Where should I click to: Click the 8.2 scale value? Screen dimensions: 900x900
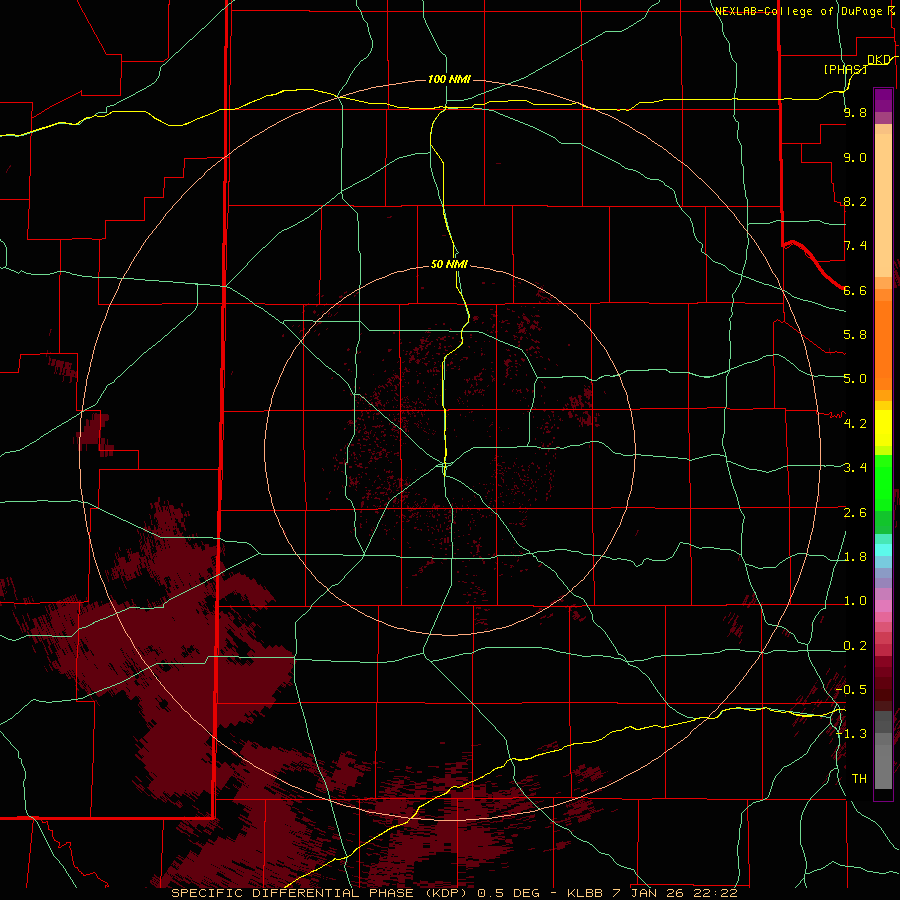click(855, 201)
